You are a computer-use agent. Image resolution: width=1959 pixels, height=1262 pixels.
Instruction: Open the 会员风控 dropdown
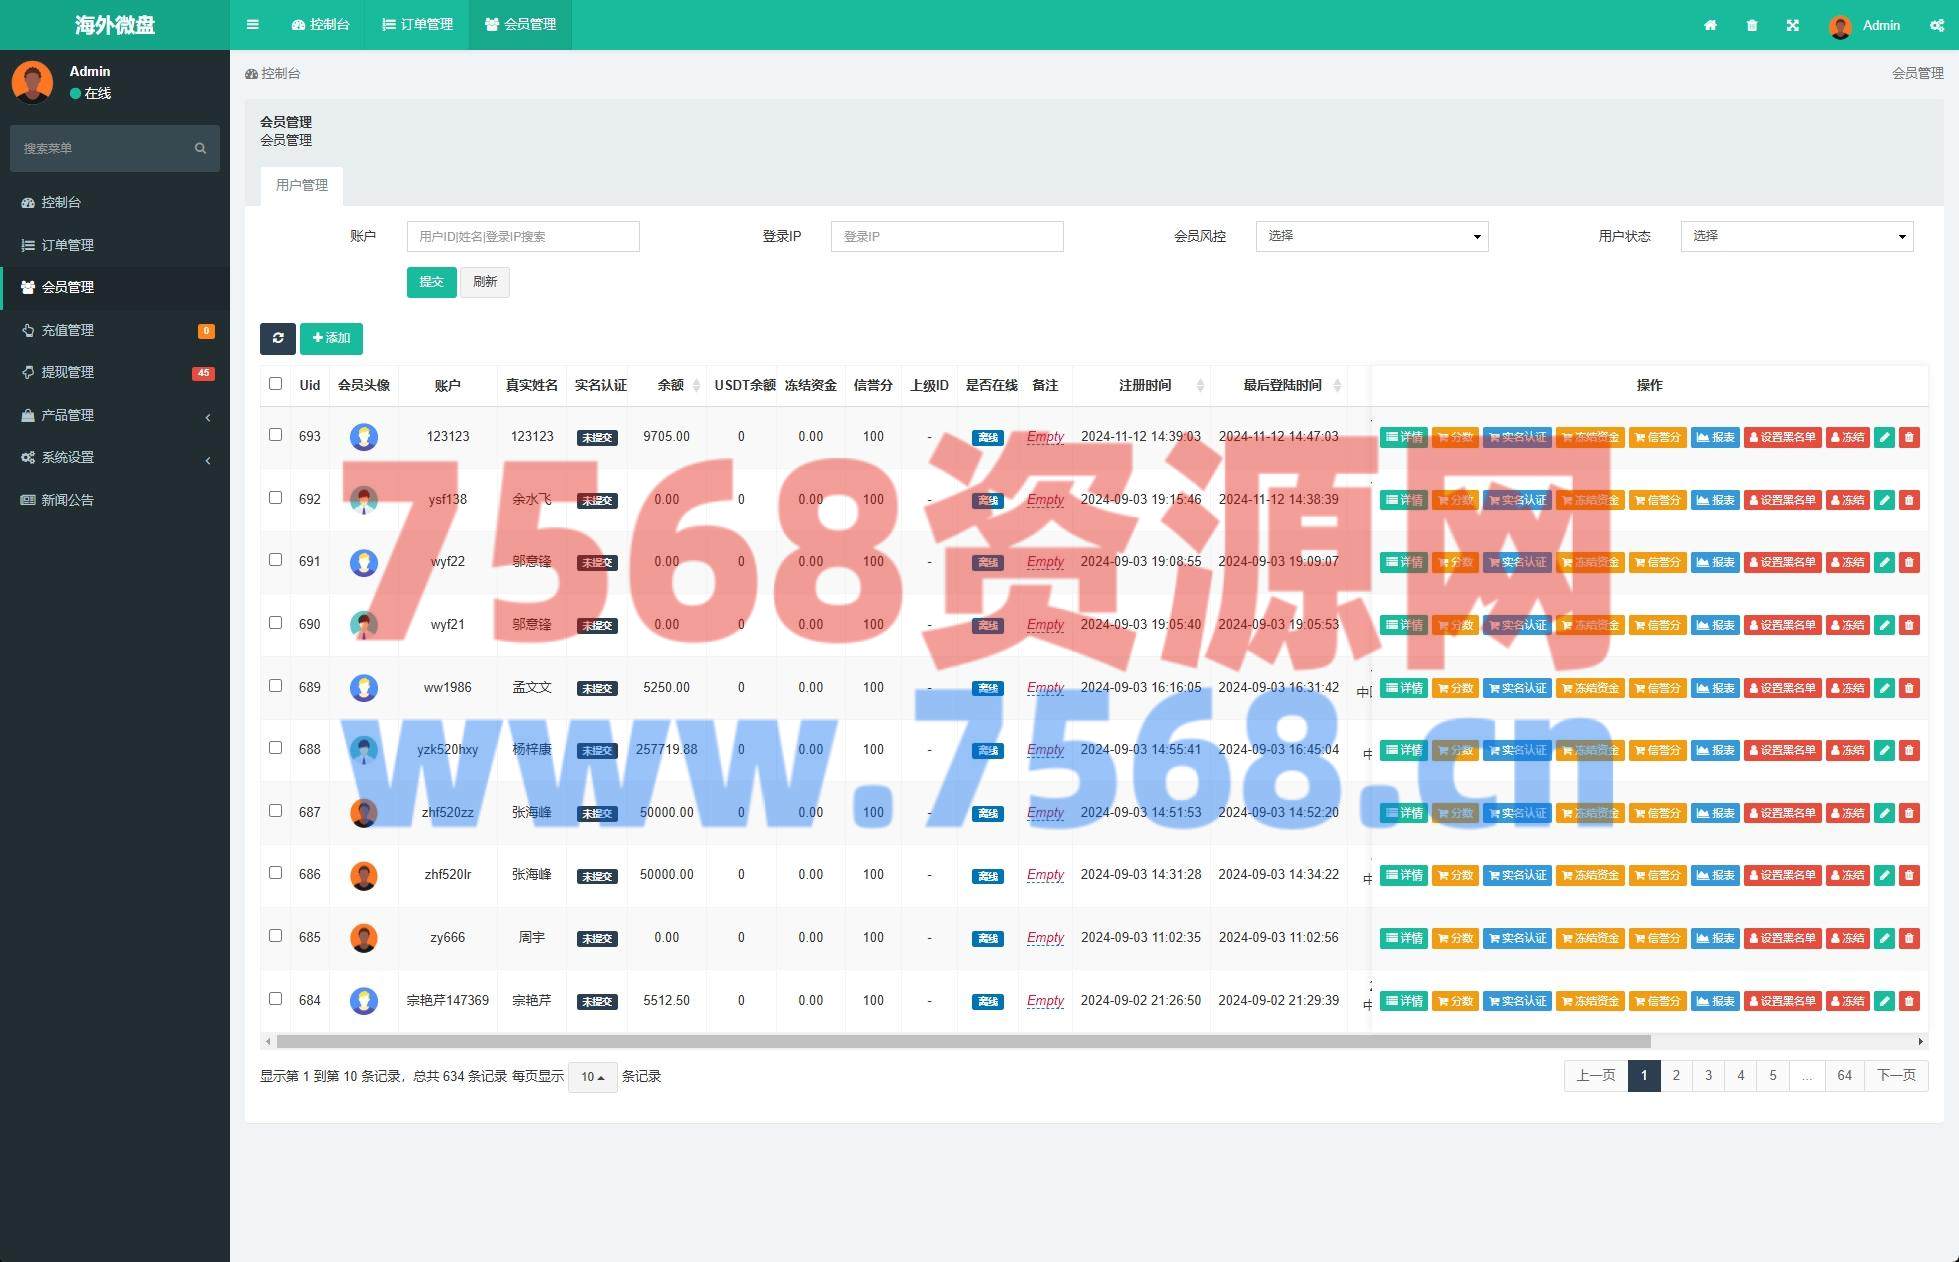(x=1371, y=236)
